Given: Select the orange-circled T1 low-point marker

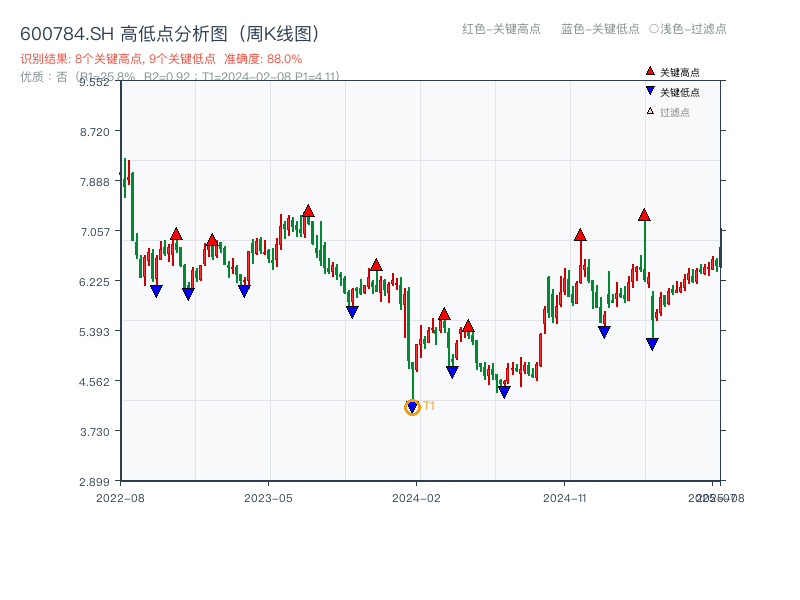Looking at the screenshot, I should click(x=412, y=407).
